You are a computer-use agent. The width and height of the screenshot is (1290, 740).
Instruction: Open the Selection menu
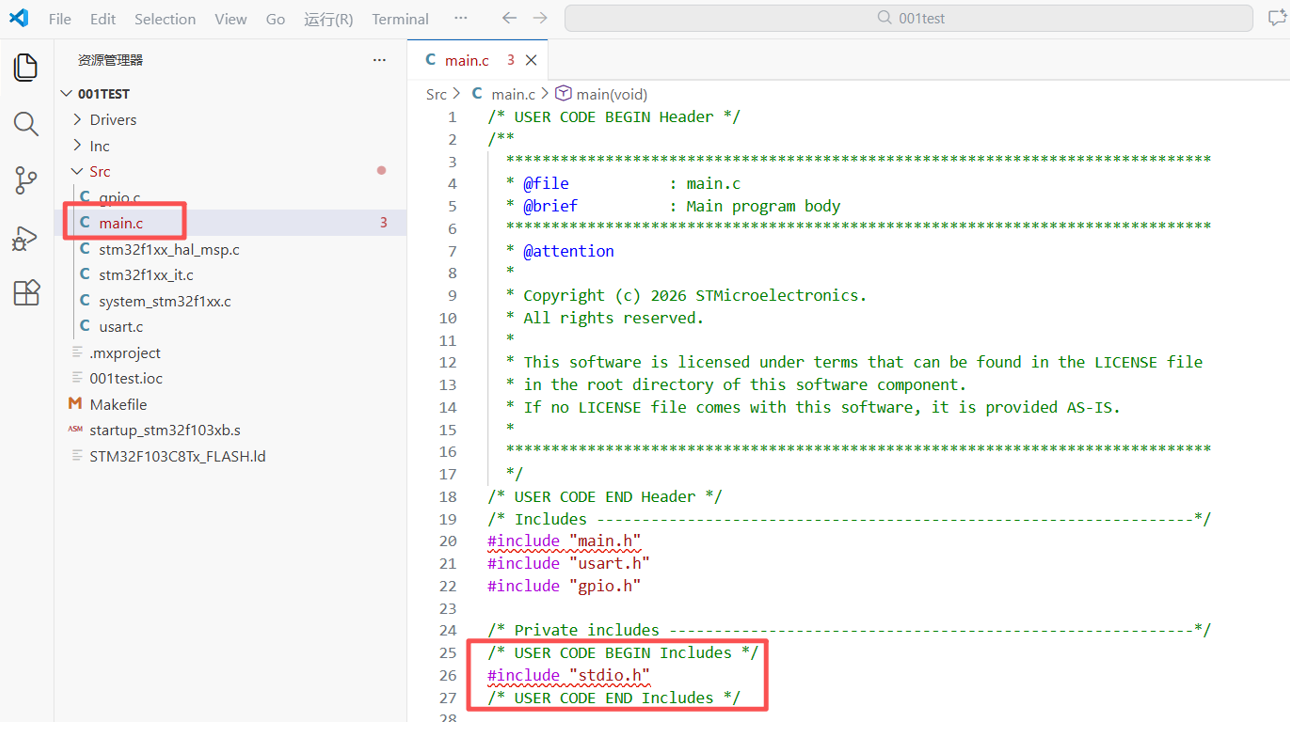(165, 19)
